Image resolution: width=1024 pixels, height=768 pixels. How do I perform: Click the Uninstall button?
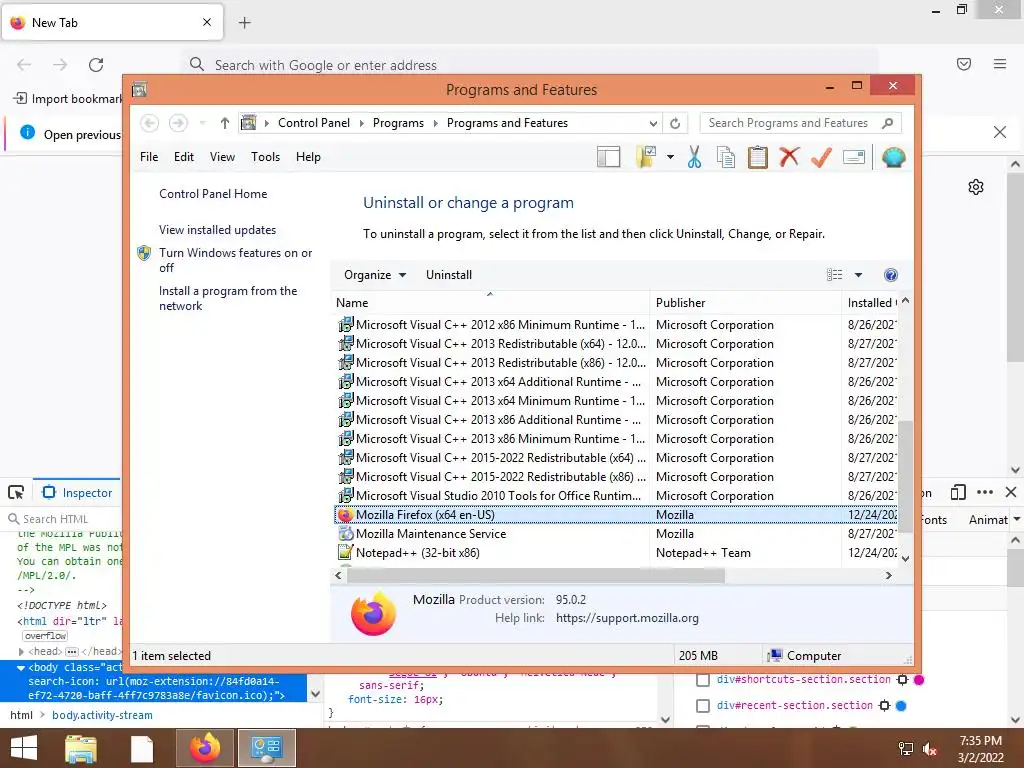point(449,275)
